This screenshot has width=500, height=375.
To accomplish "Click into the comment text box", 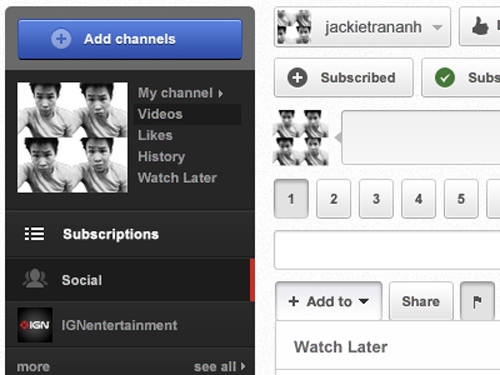I will 421,137.
